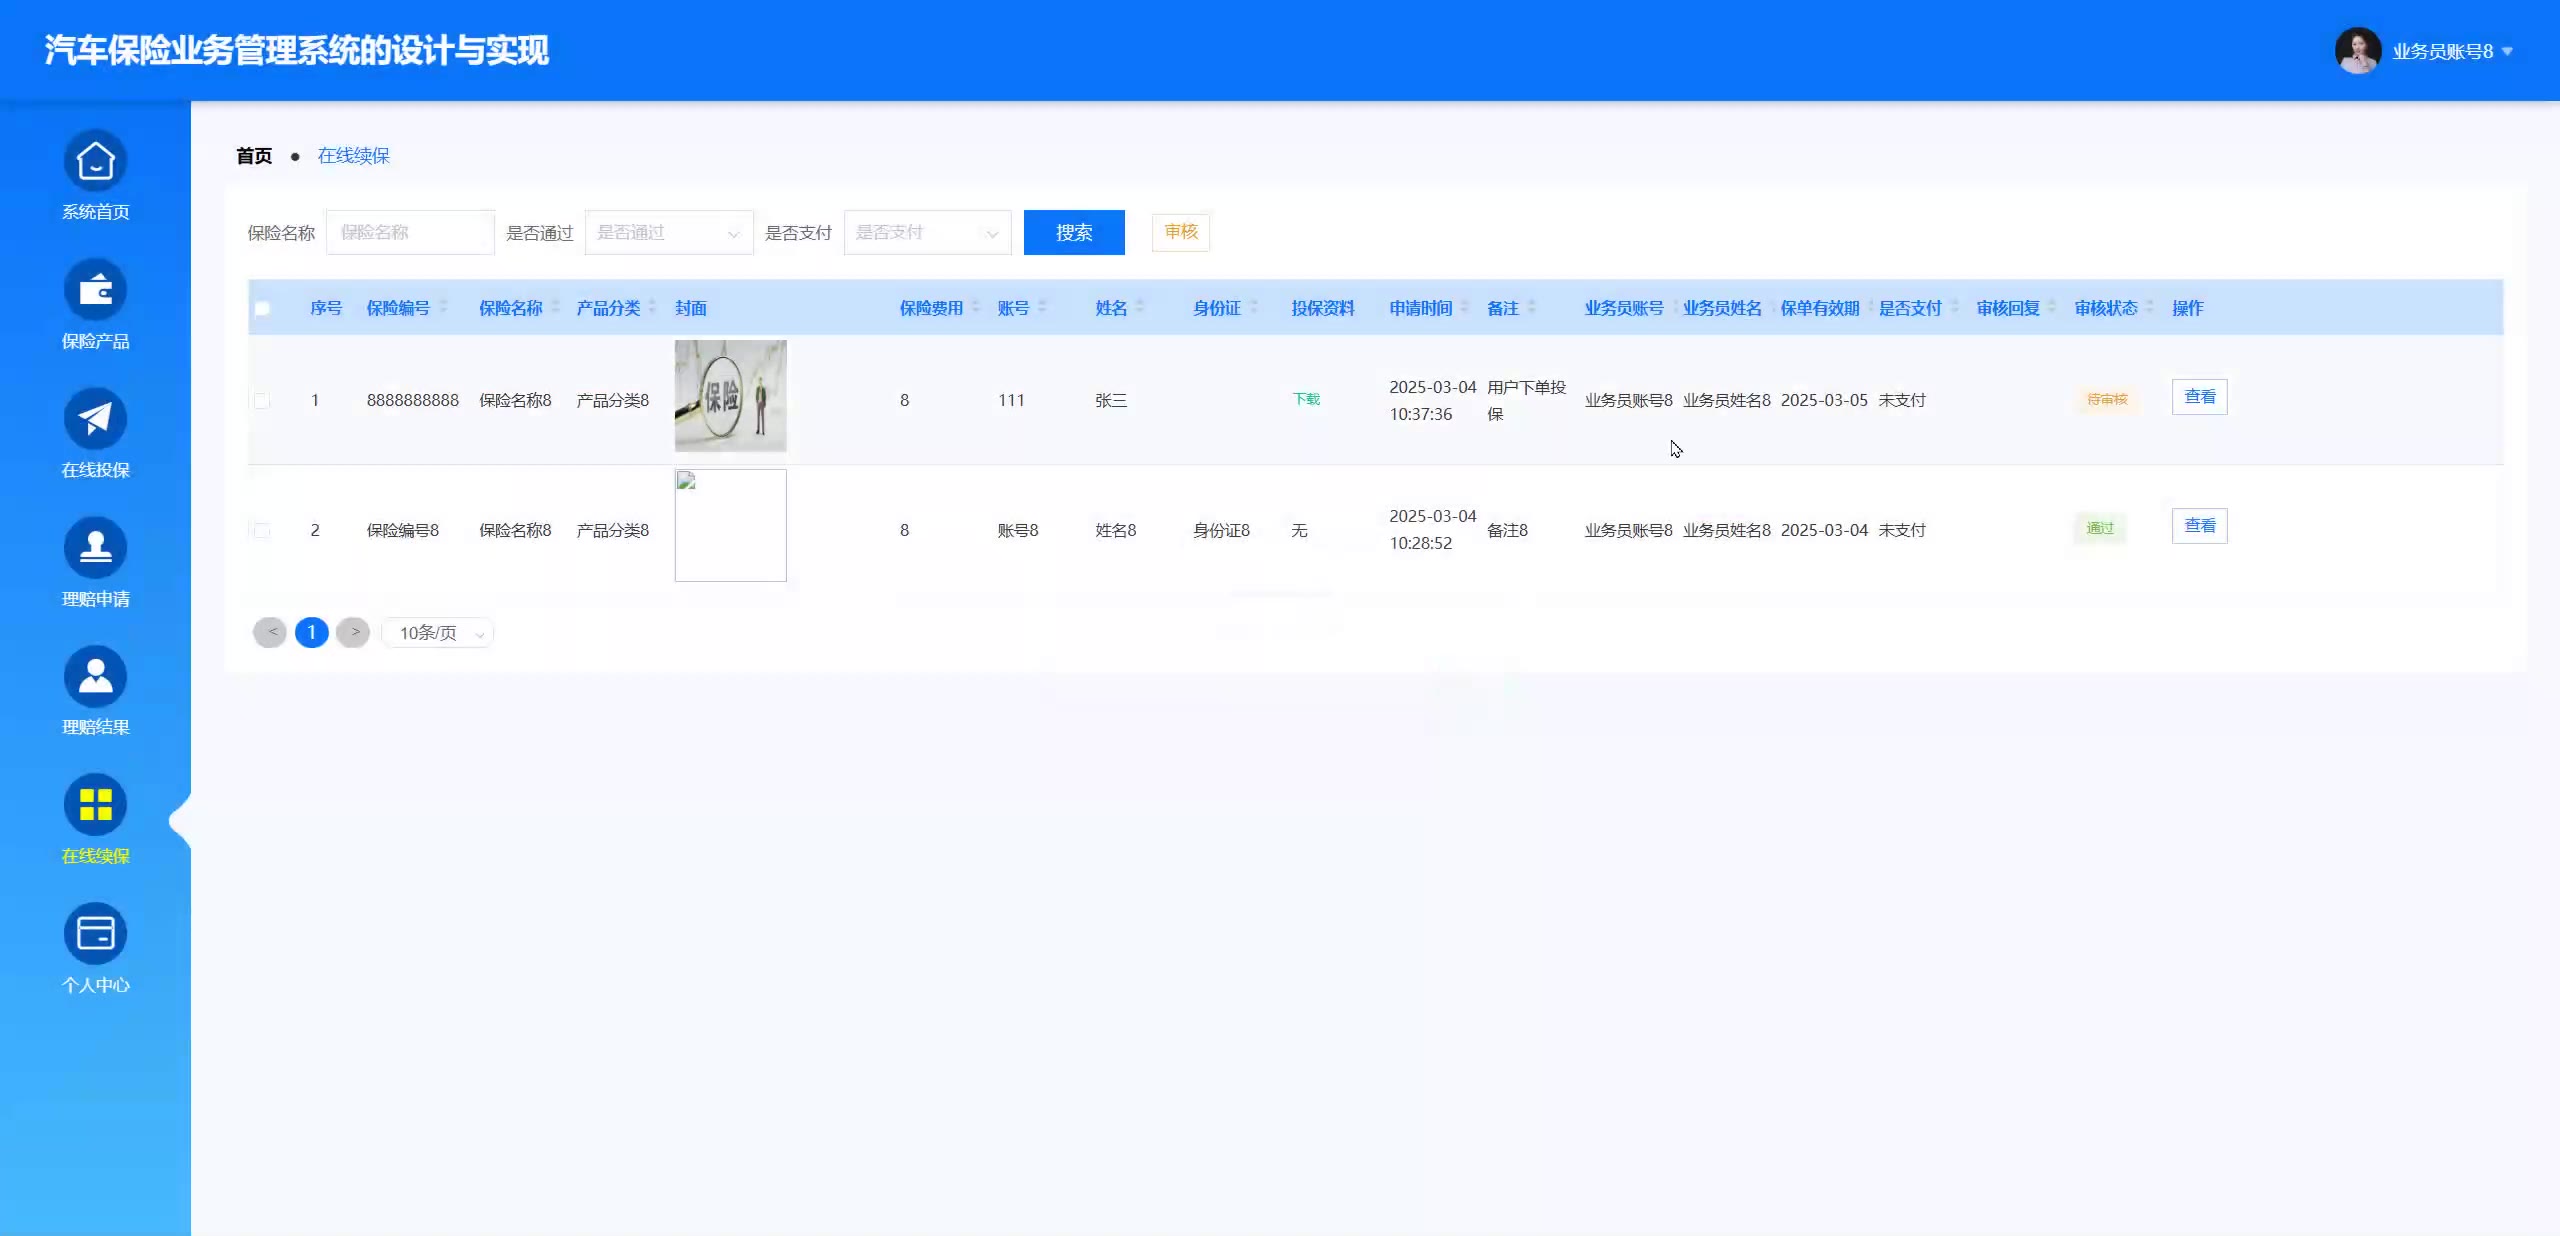Check the row 1 checkbox
Image resolution: width=2560 pixels, height=1236 pixels.
pos(262,400)
